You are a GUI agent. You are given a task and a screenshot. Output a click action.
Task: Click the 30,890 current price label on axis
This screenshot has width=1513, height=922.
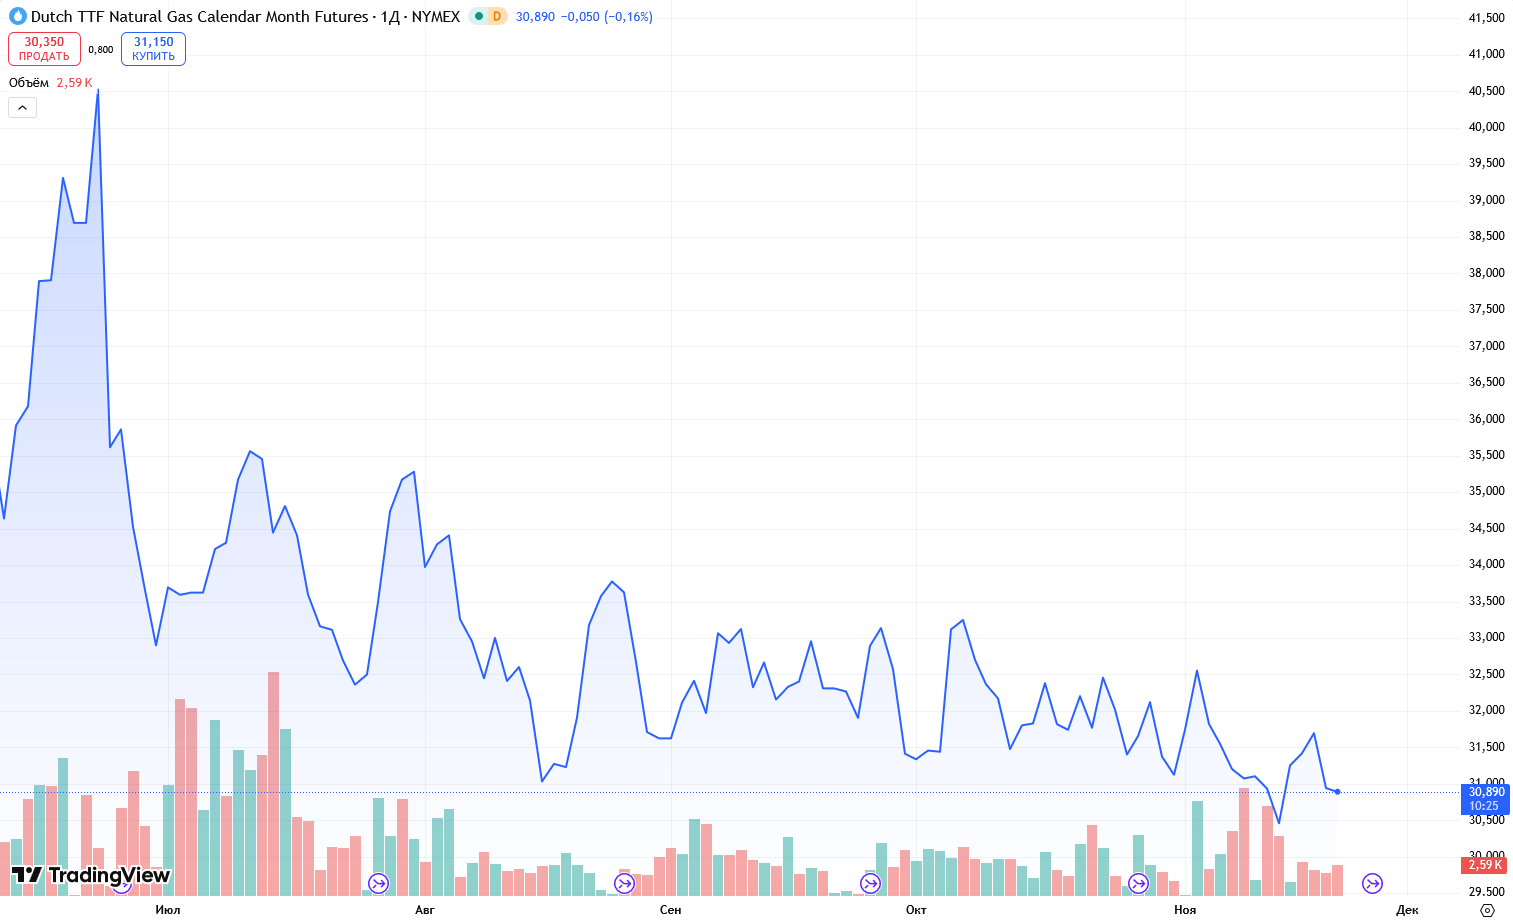point(1486,792)
